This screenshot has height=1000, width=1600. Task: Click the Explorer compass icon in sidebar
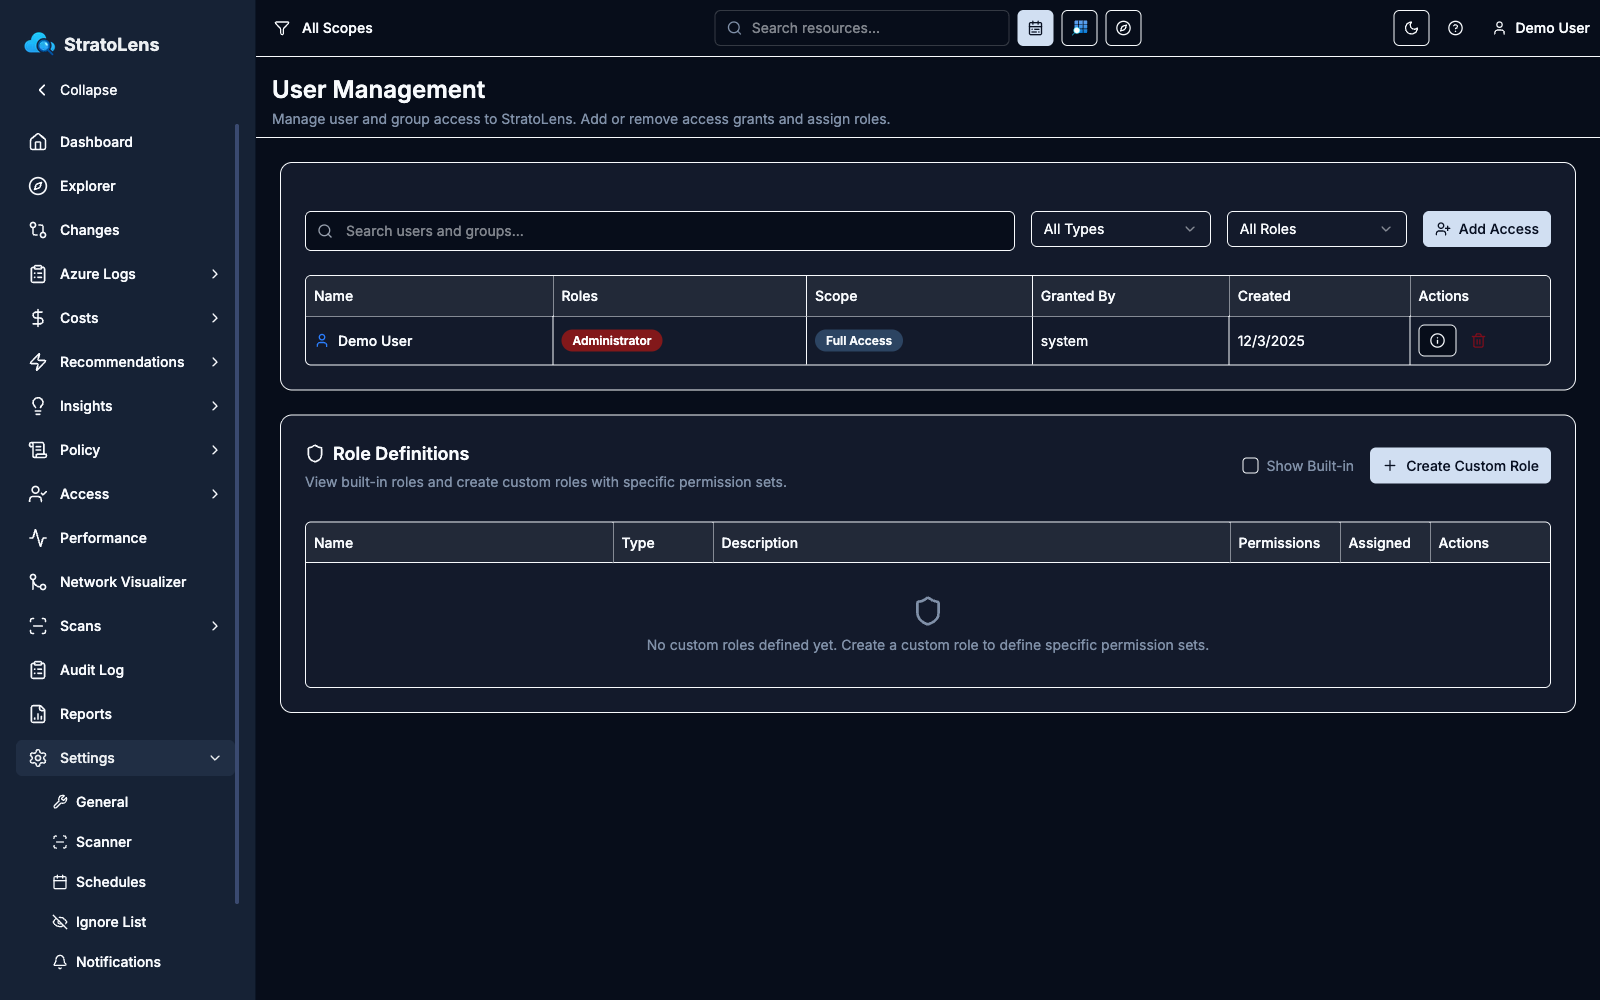pos(38,186)
